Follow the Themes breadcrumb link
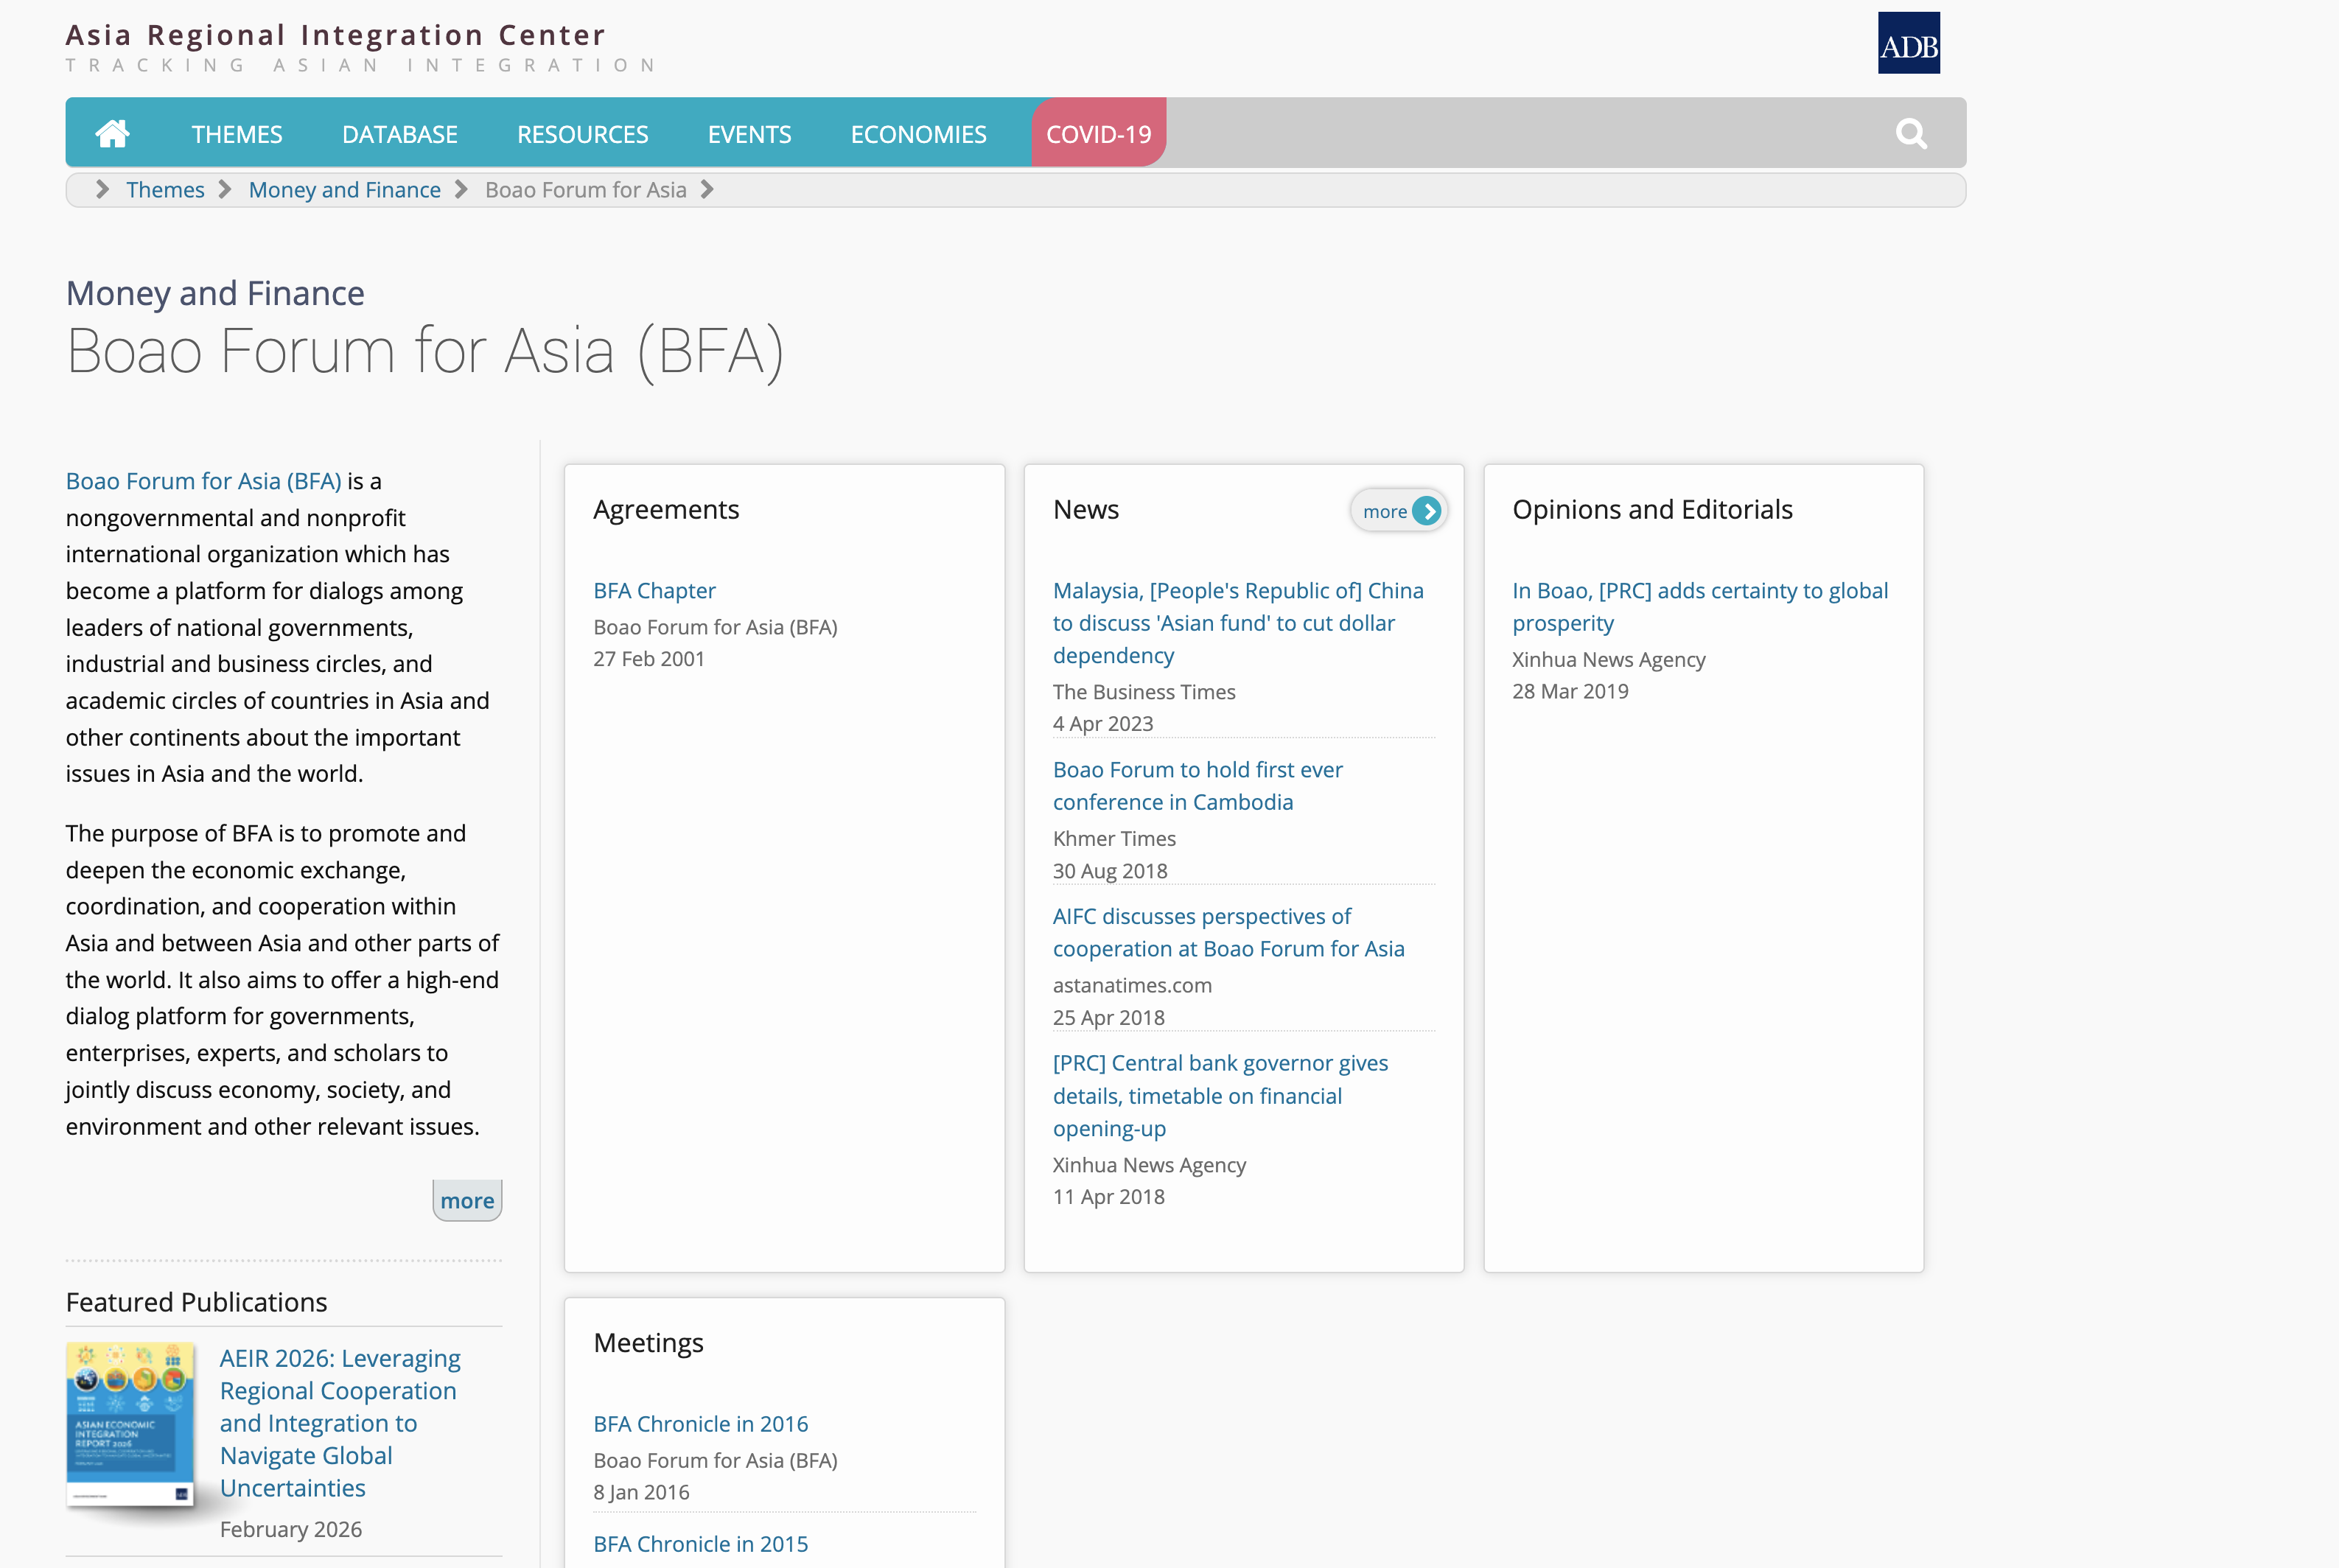The width and height of the screenshot is (2339, 1568). pos(165,190)
